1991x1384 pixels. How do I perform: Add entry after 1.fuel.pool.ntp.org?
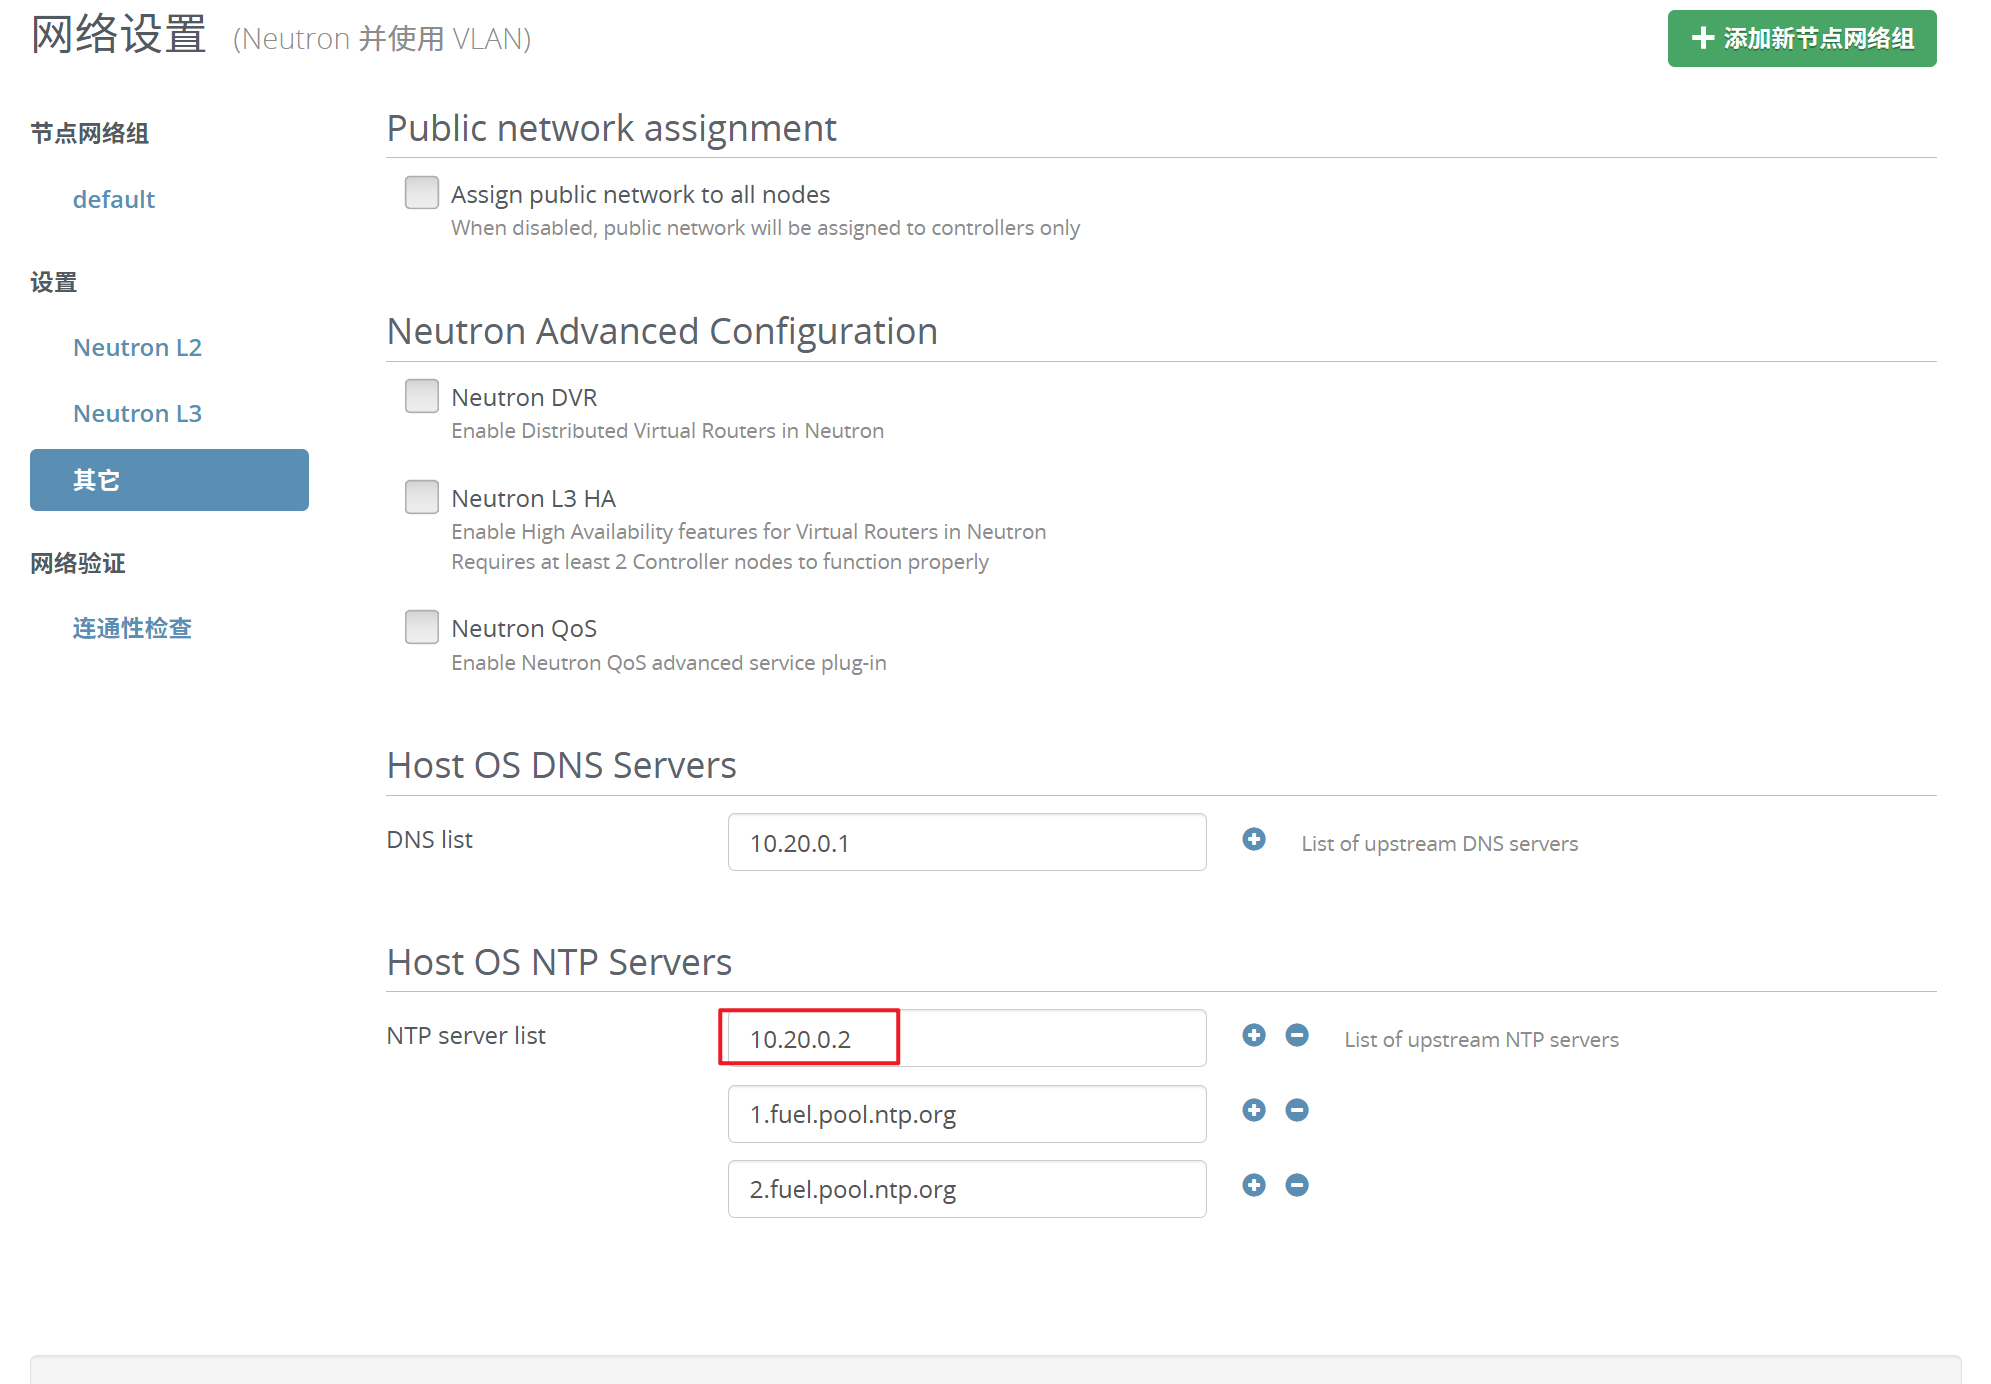(1254, 1110)
